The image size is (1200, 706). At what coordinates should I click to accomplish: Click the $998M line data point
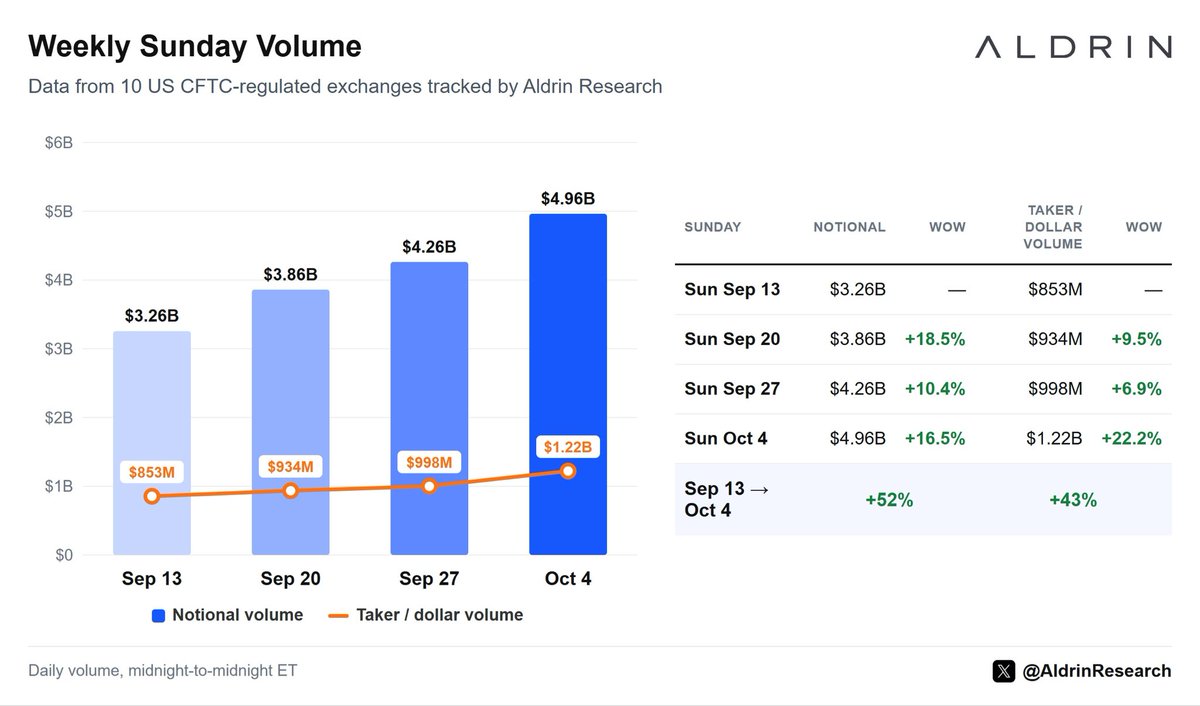pyautogui.click(x=429, y=486)
